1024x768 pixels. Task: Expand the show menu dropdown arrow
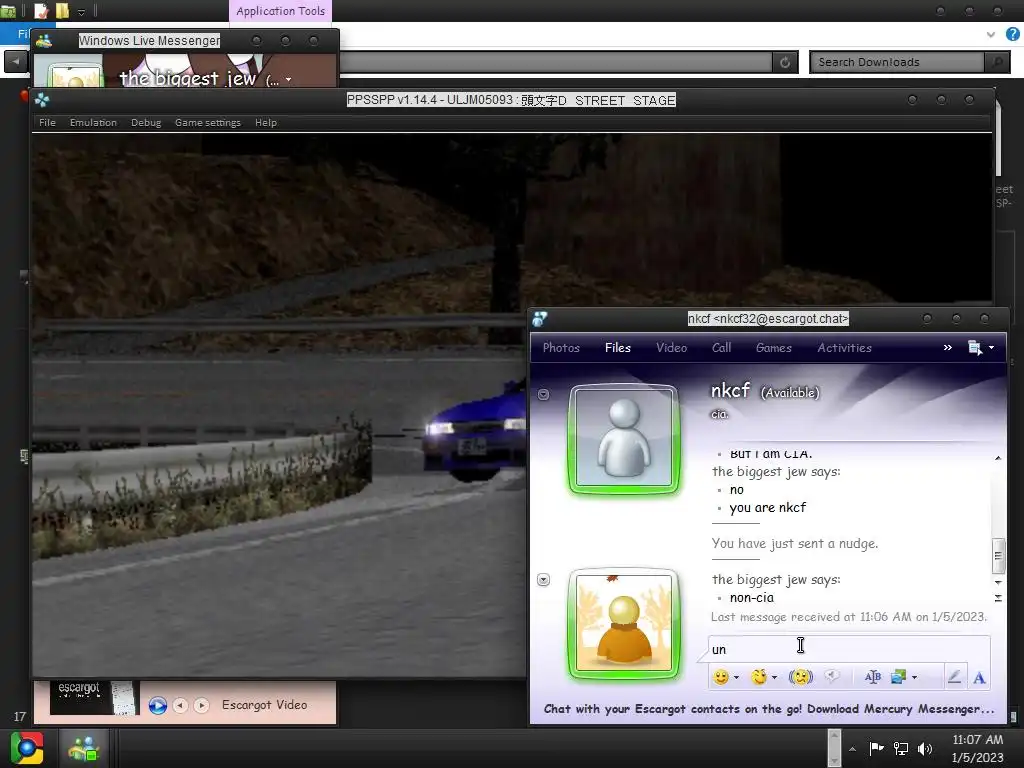coord(991,348)
